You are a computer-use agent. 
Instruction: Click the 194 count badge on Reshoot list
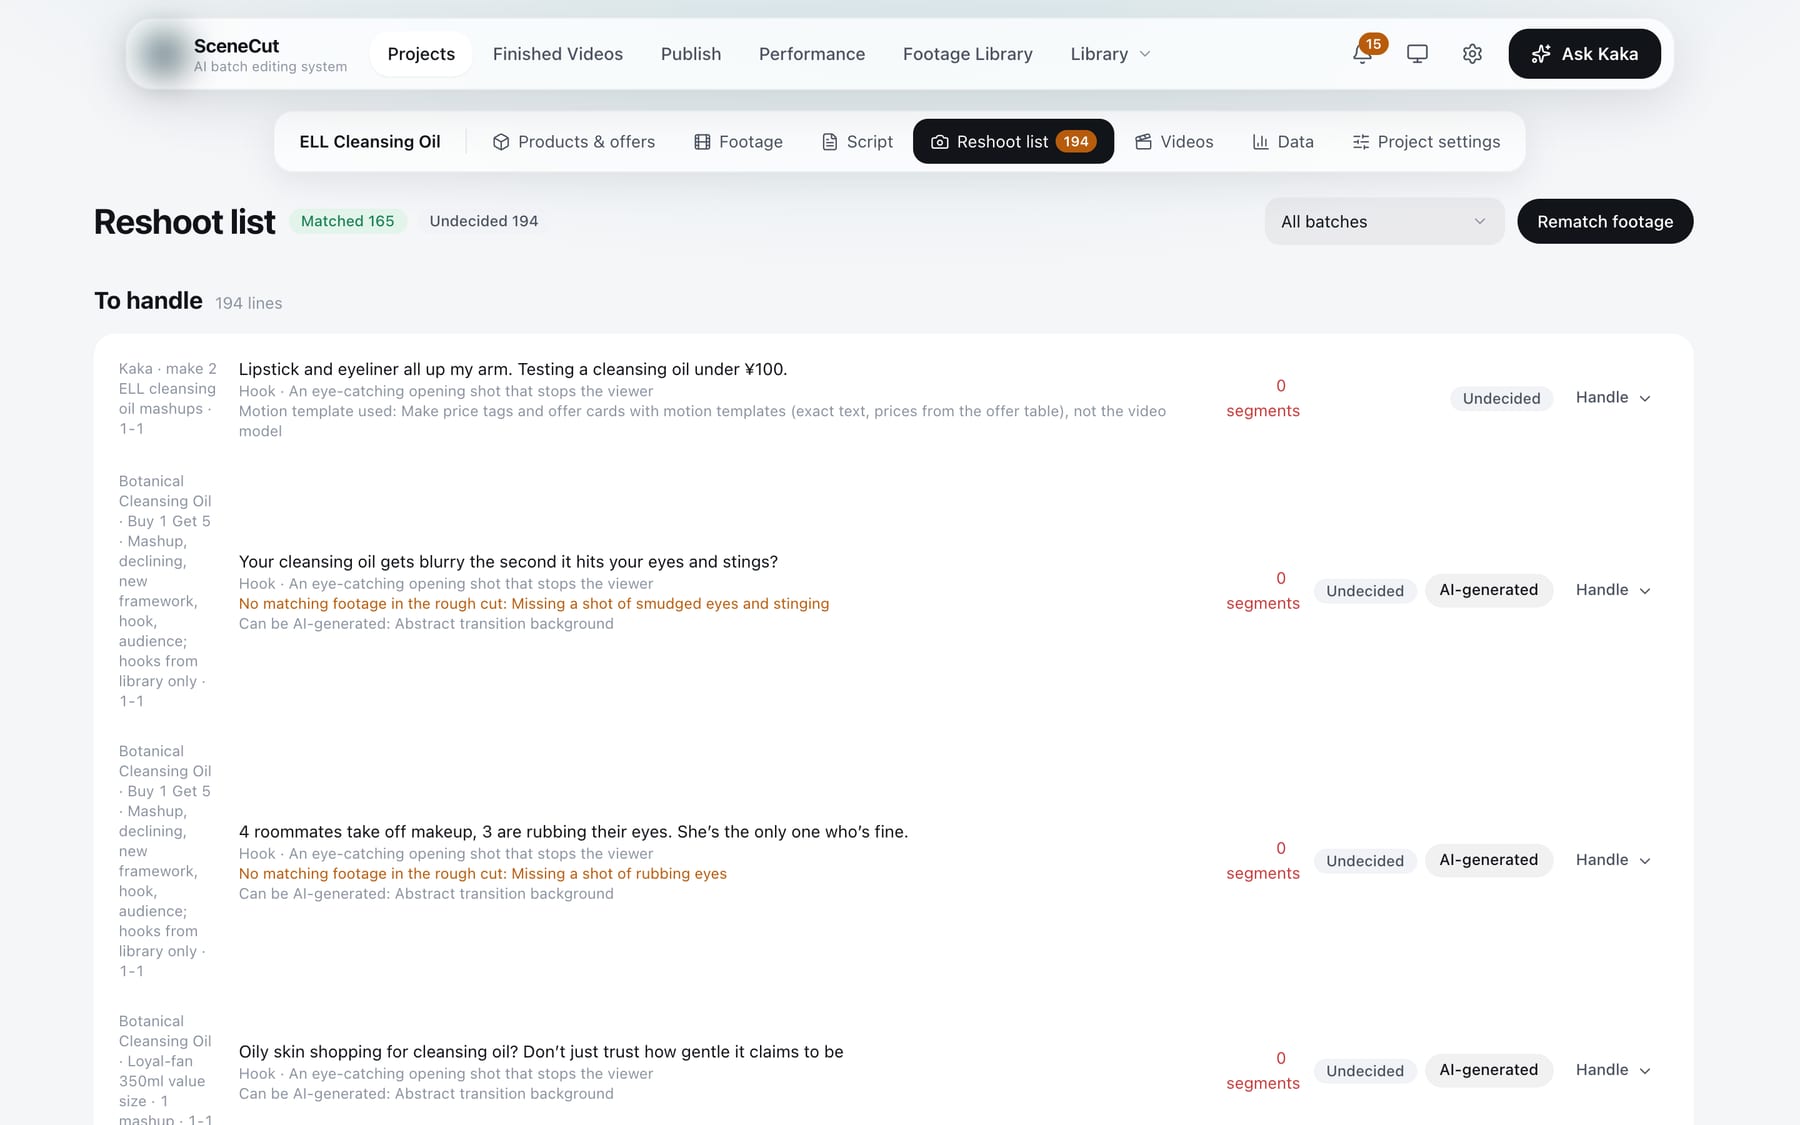1076,142
